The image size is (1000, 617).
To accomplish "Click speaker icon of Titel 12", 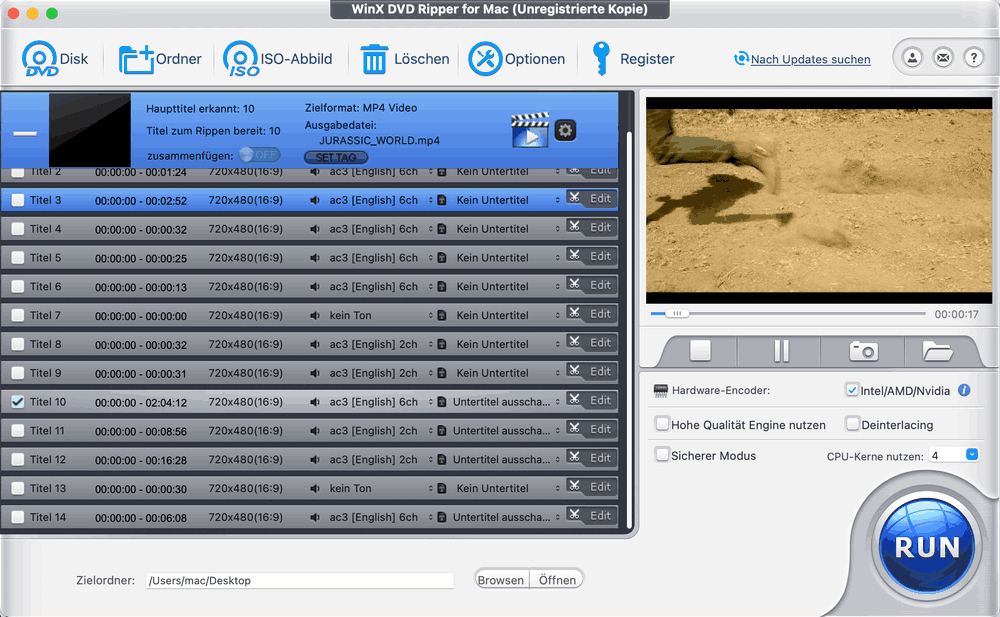I will tap(314, 459).
